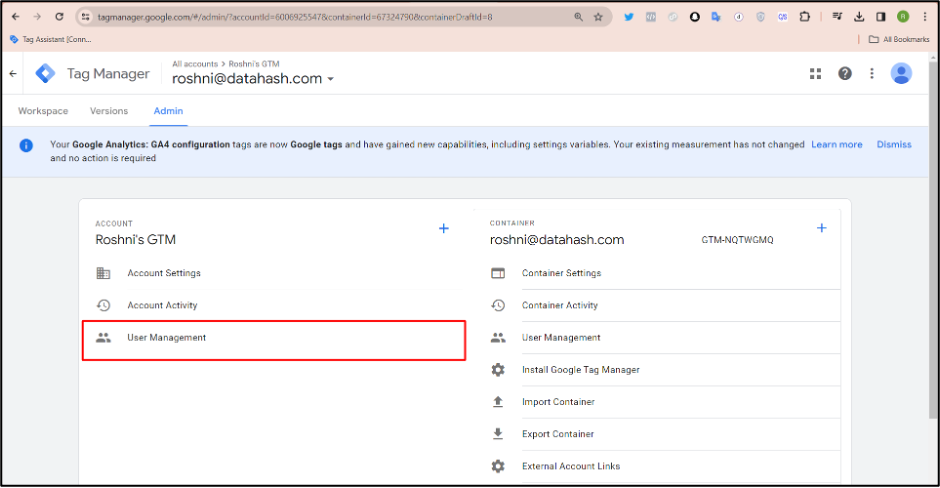This screenshot has height=488, width=940.
Task: Open browser downloads icon
Action: click(x=859, y=17)
